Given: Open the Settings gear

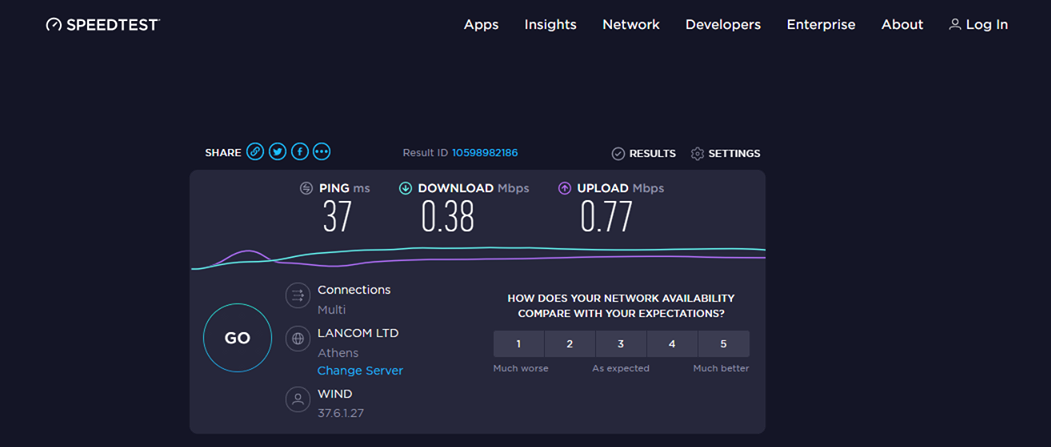Looking at the screenshot, I should 725,153.
